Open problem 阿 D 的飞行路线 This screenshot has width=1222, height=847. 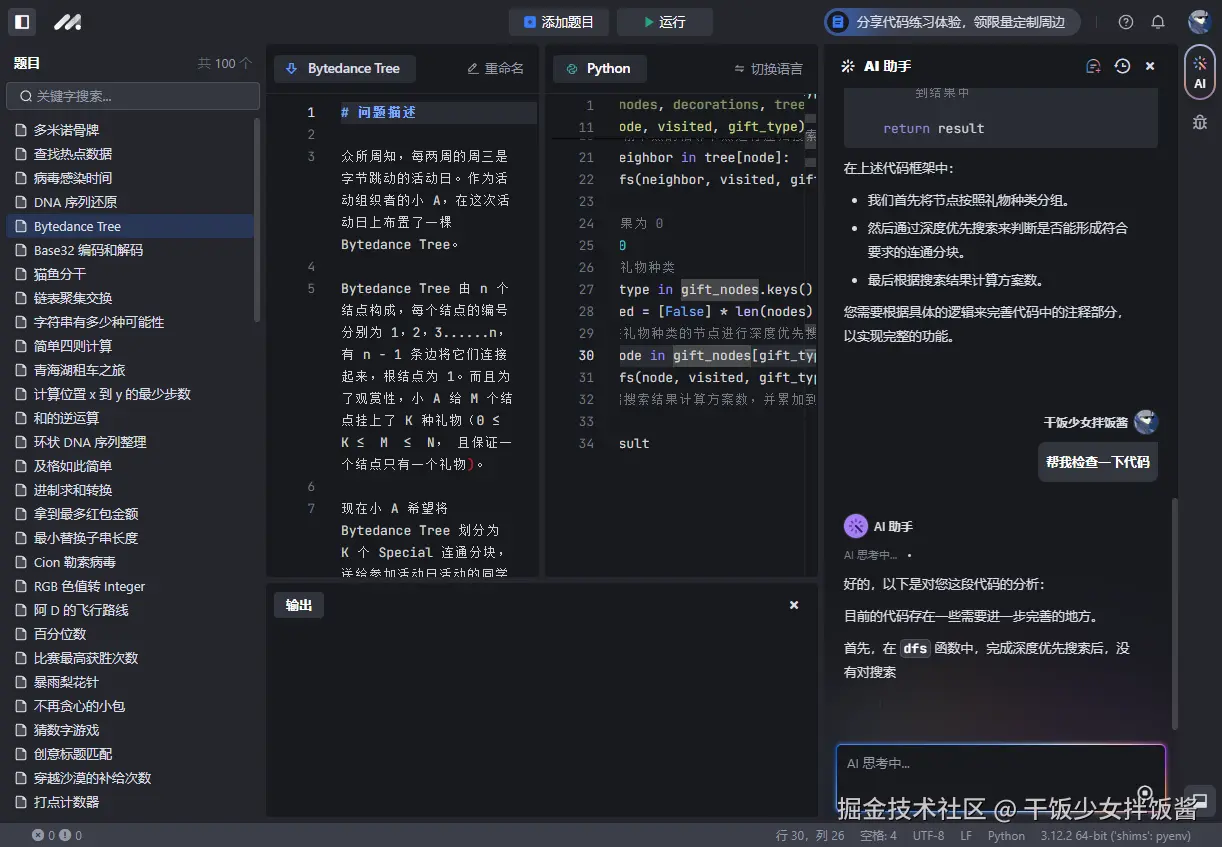[130, 610]
